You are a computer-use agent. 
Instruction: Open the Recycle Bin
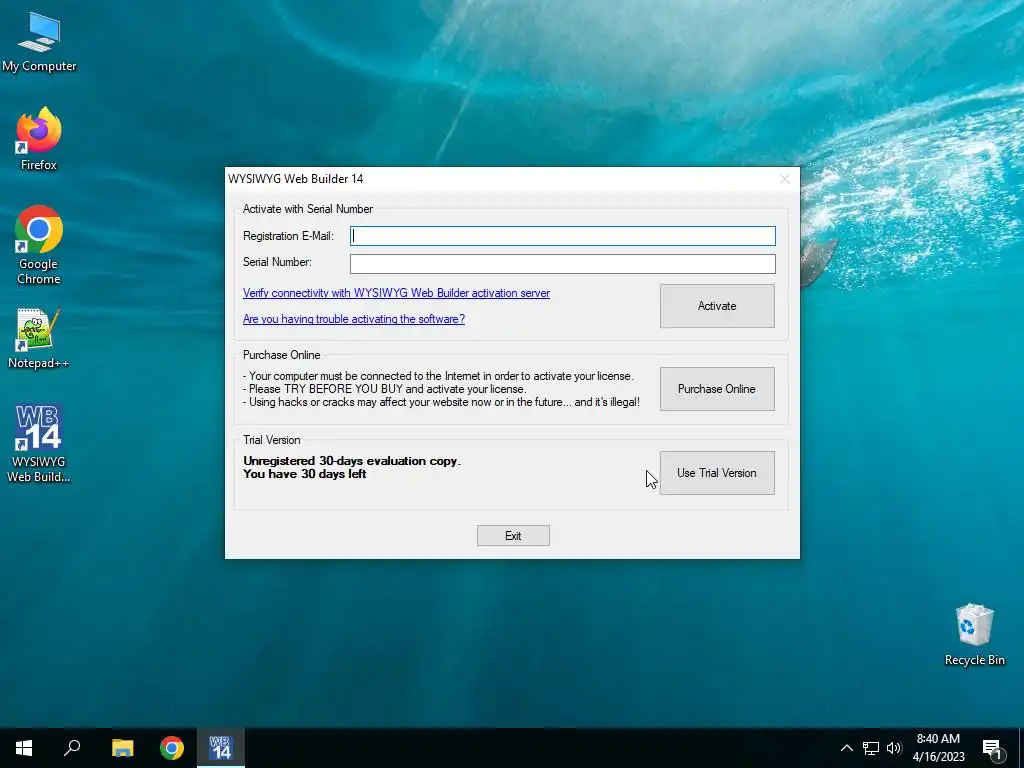click(x=974, y=635)
